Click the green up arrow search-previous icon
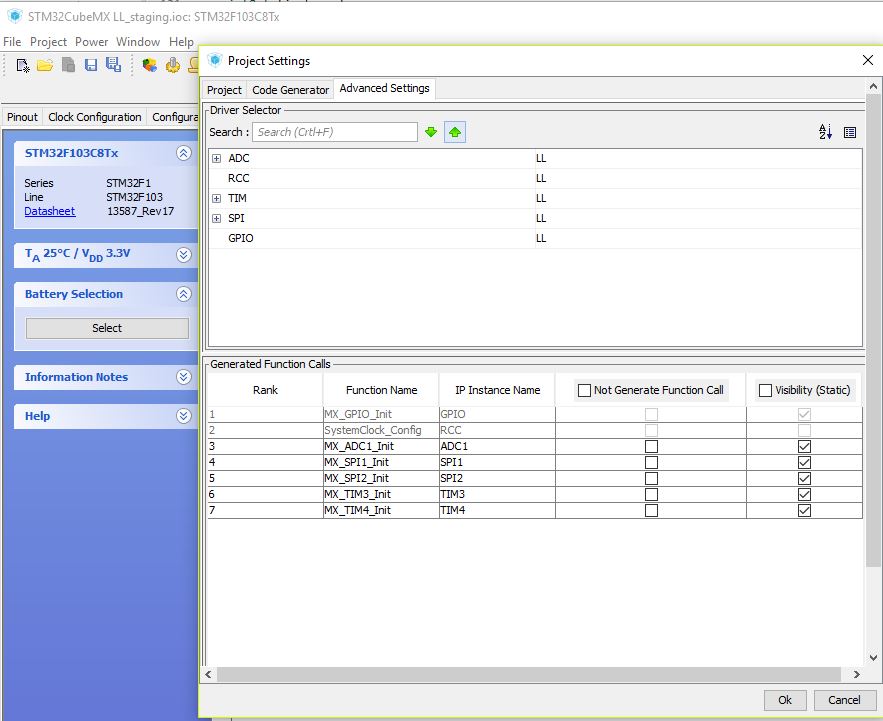This screenshot has width=883, height=721. coord(455,132)
